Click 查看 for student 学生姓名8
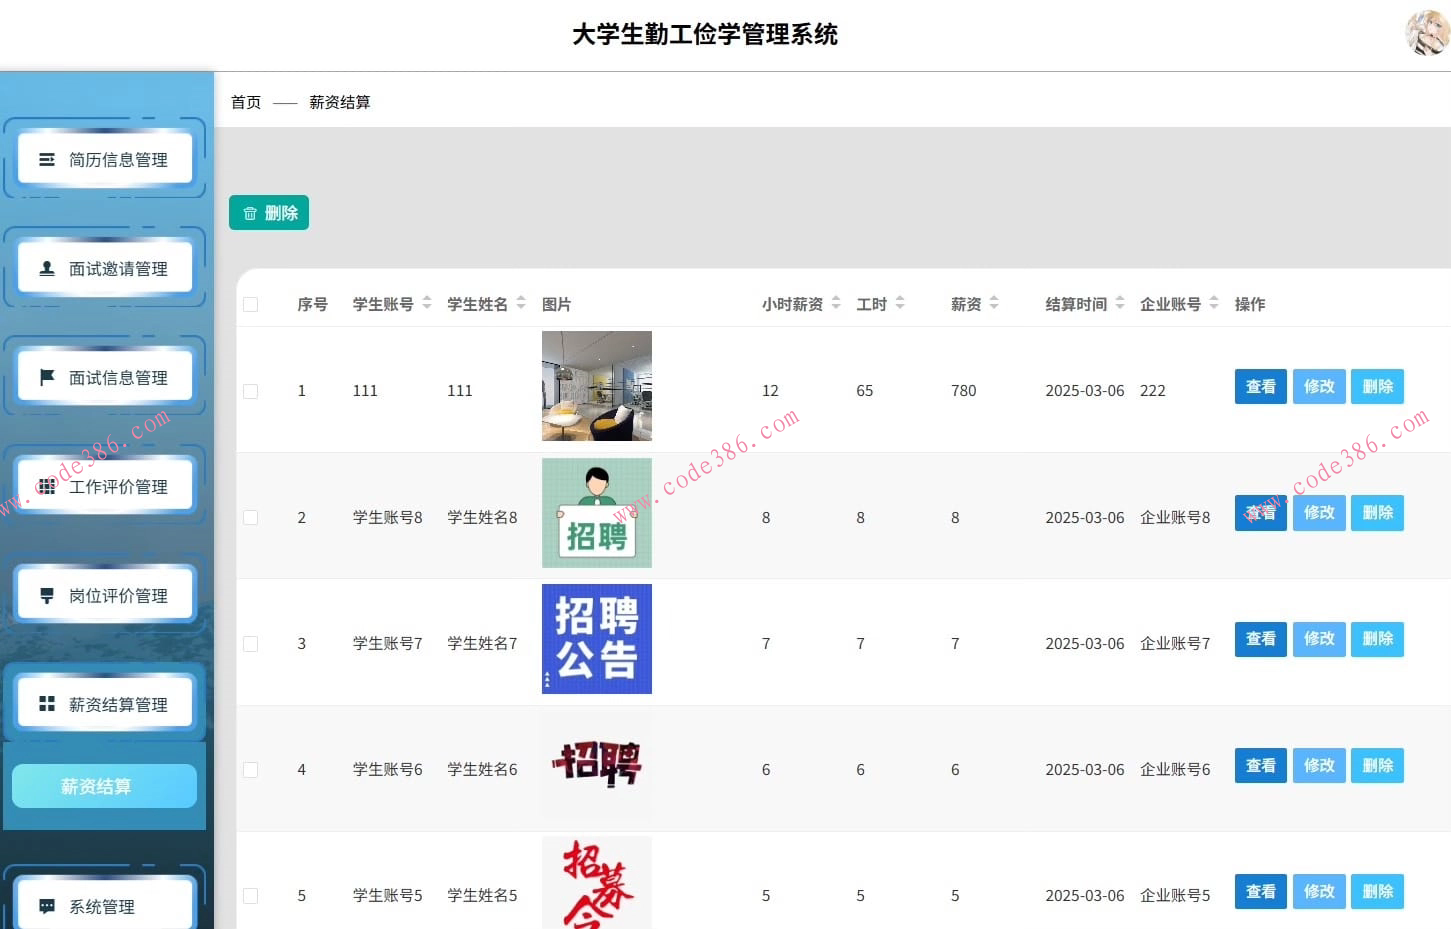1451x929 pixels. (x=1260, y=513)
